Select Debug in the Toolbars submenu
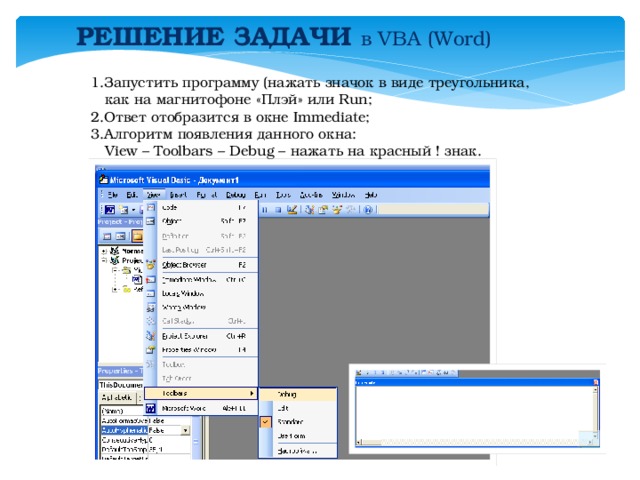The width and height of the screenshot is (640, 480). click(298, 394)
